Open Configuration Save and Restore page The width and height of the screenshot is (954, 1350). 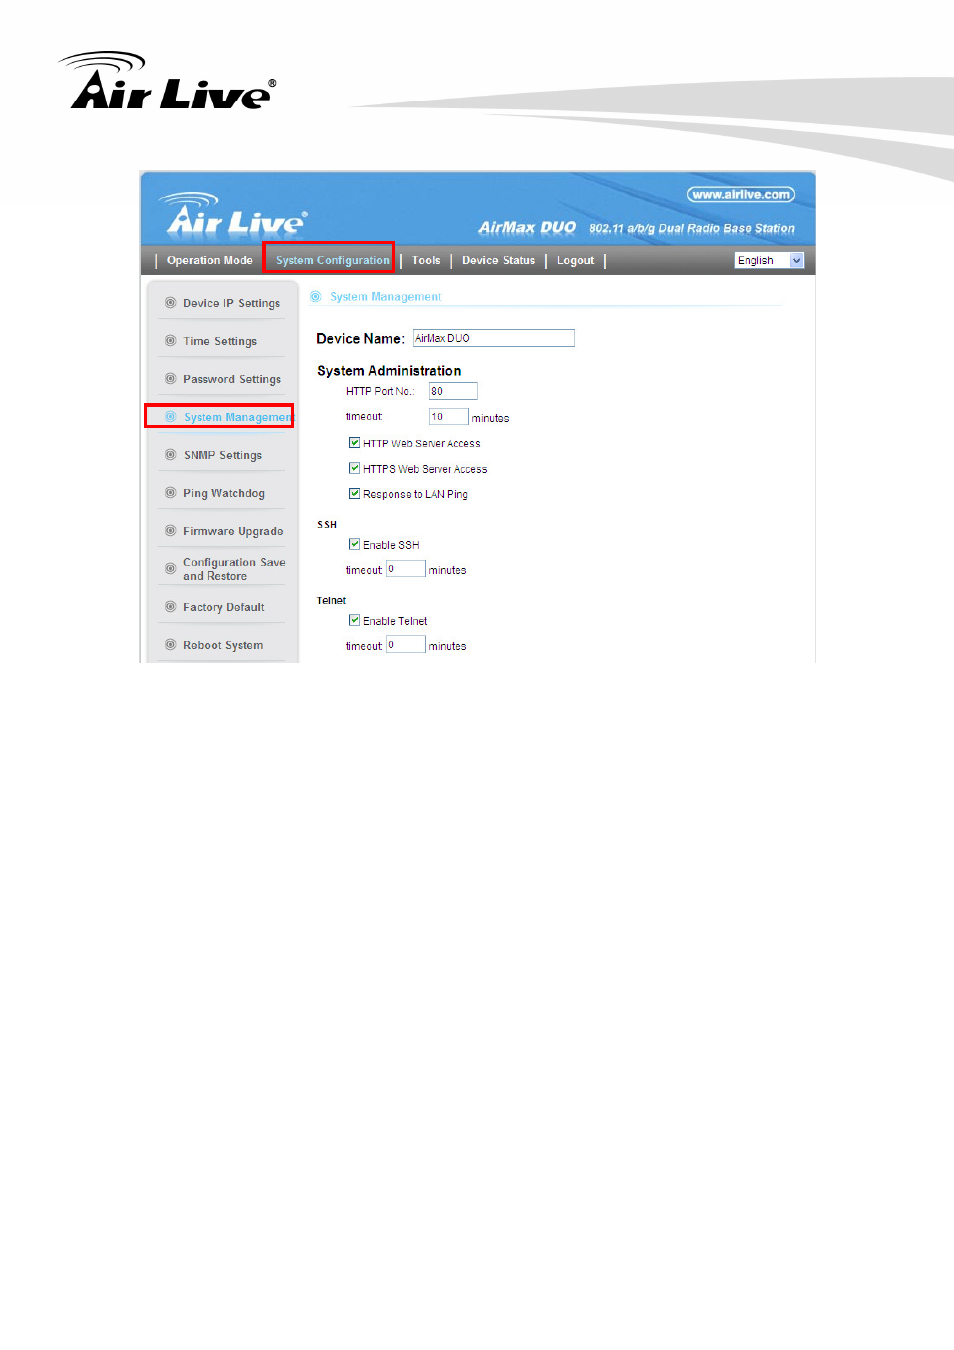[234, 569]
